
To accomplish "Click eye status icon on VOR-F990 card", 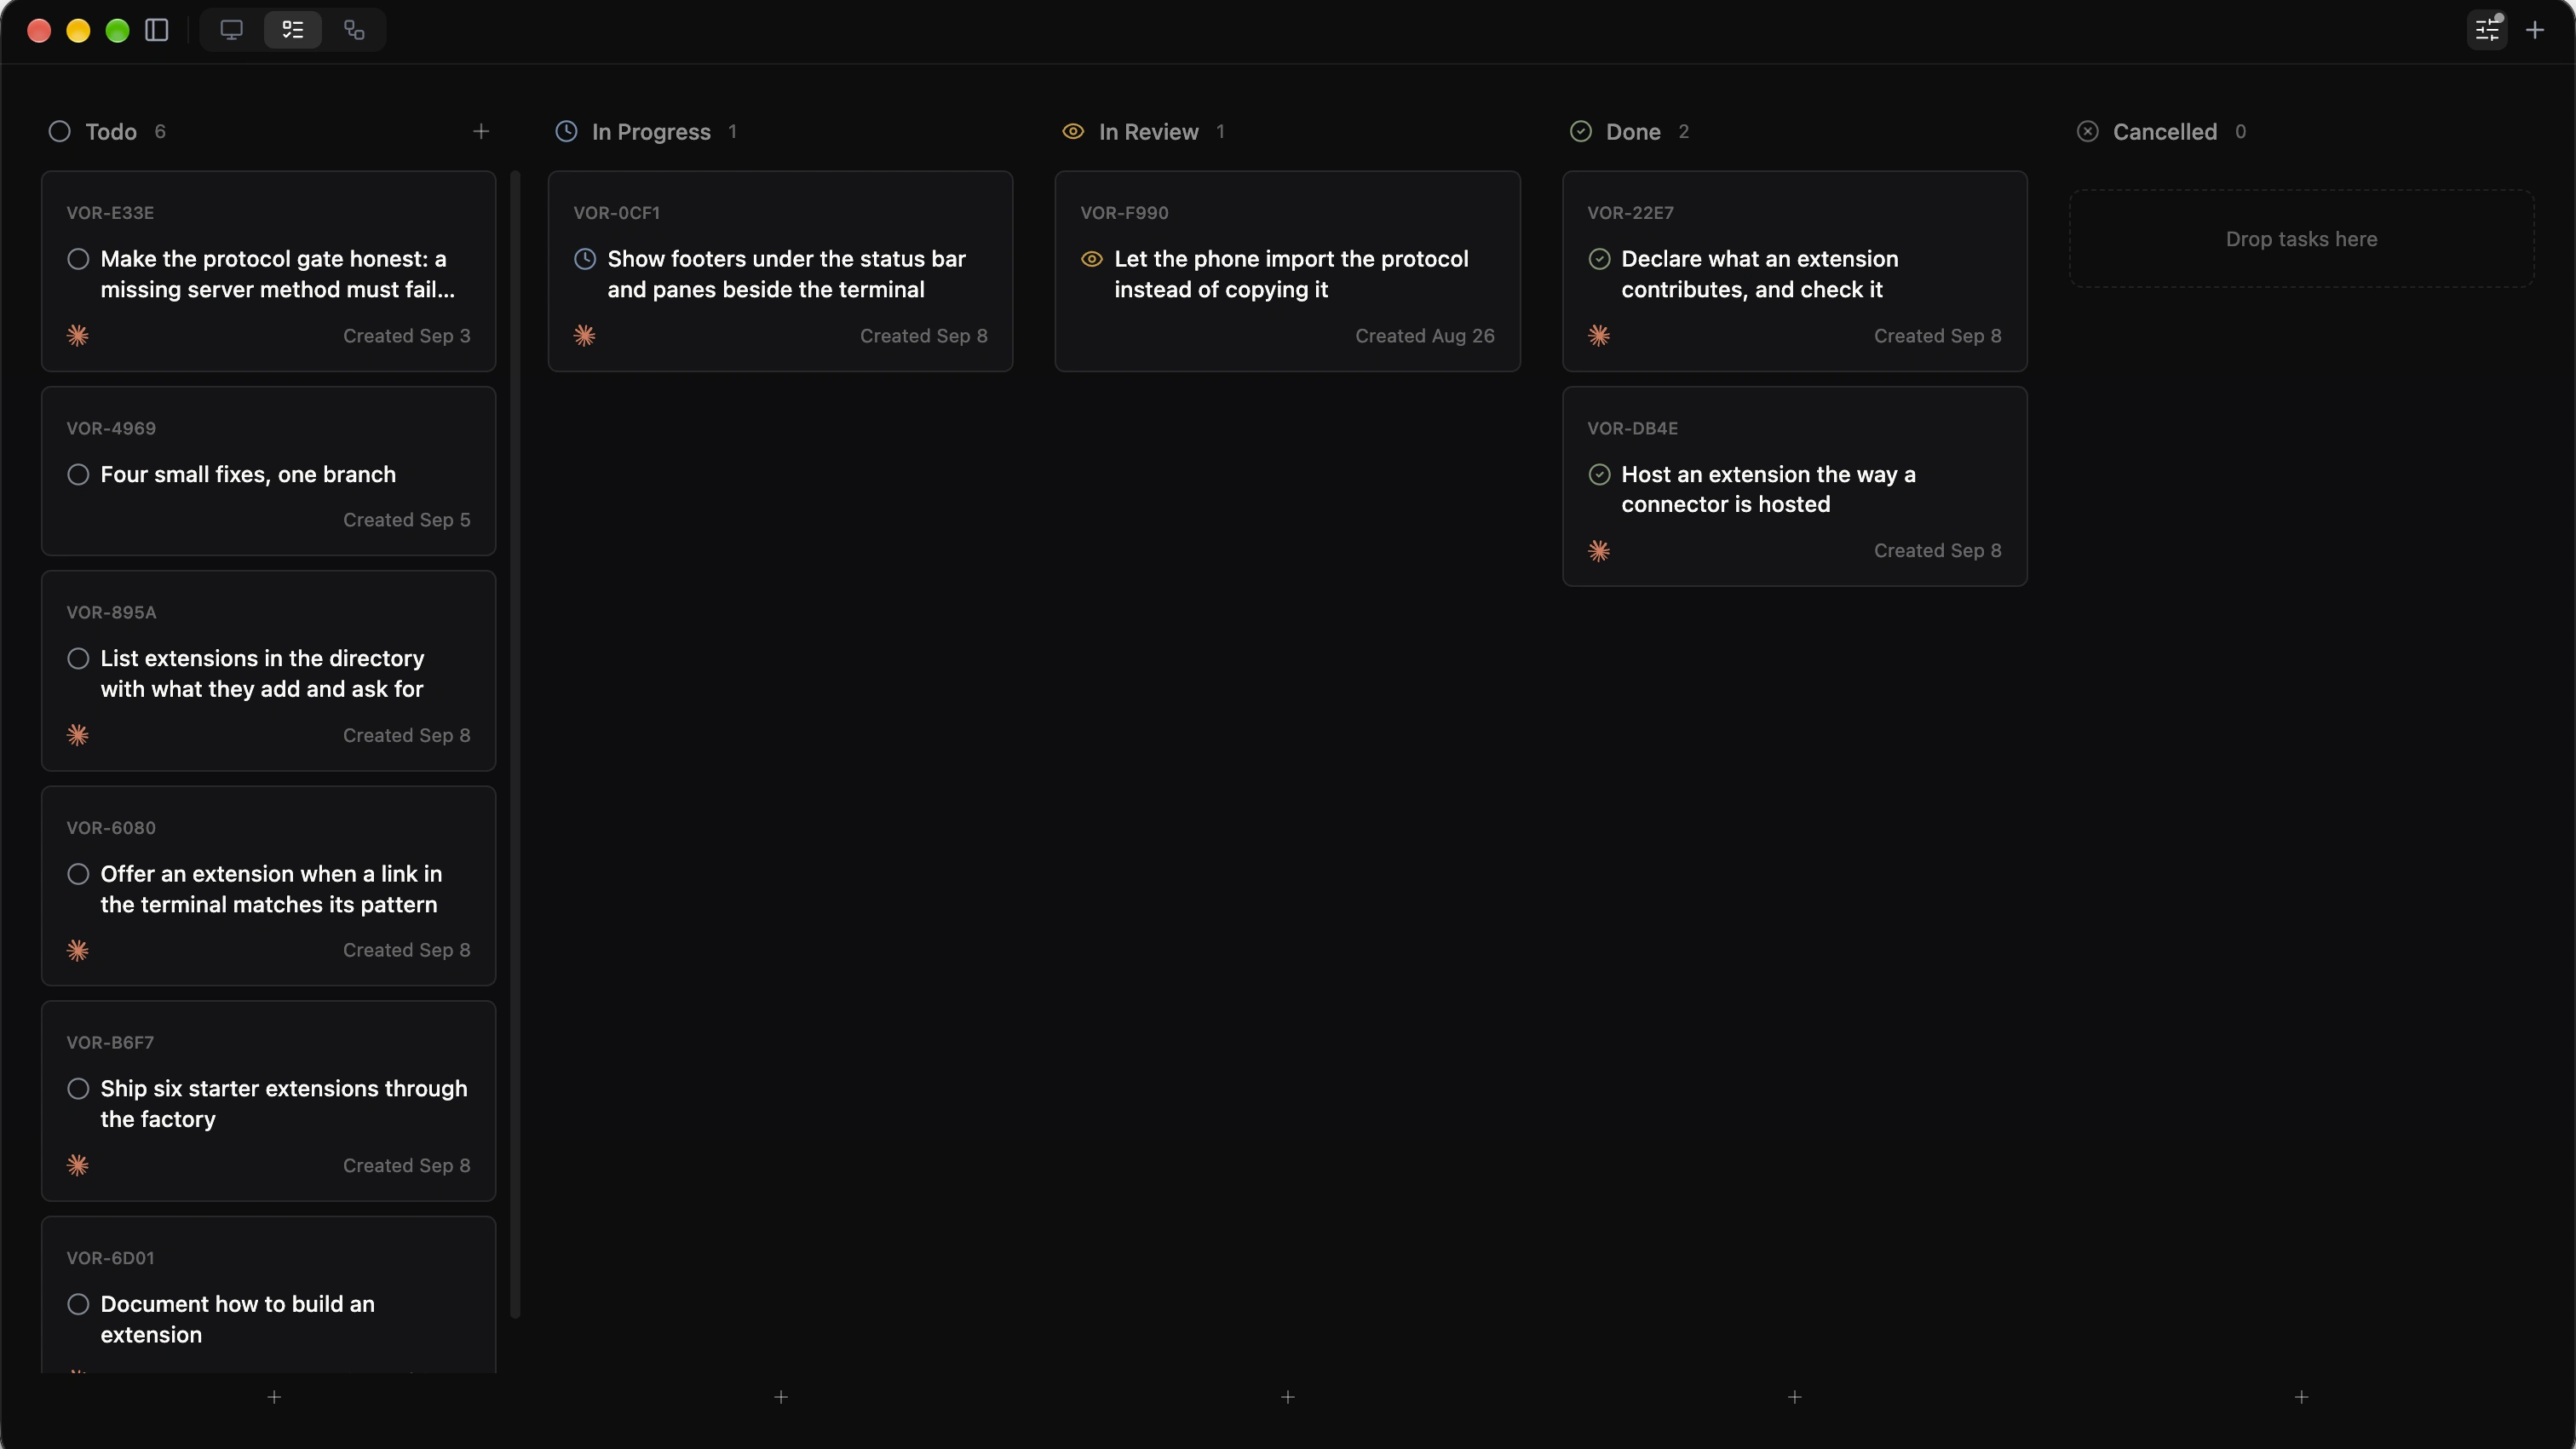I will (1092, 259).
